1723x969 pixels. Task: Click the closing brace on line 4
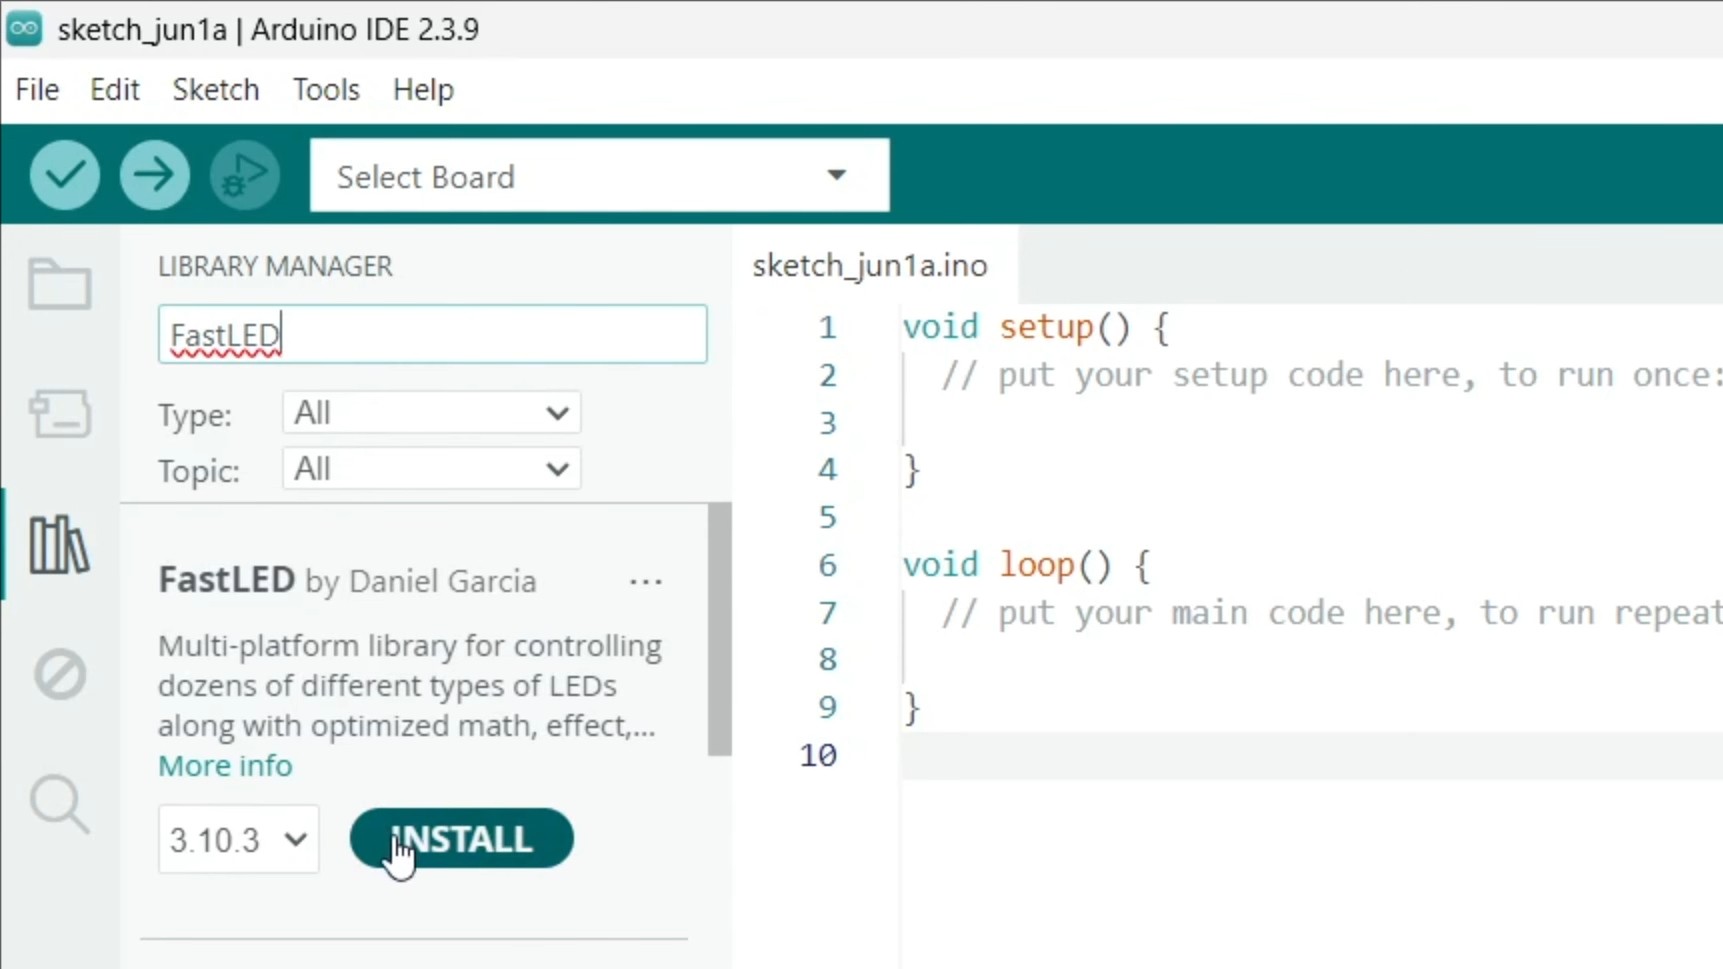pyautogui.click(x=911, y=470)
